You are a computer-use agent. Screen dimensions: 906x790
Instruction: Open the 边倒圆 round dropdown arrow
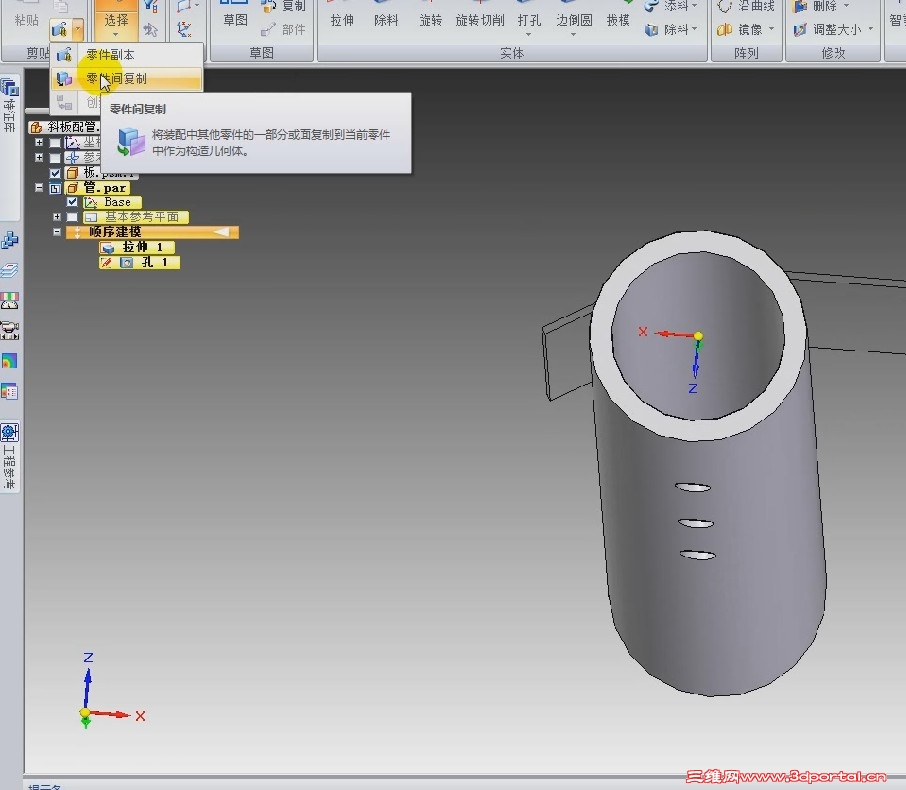pos(573,35)
